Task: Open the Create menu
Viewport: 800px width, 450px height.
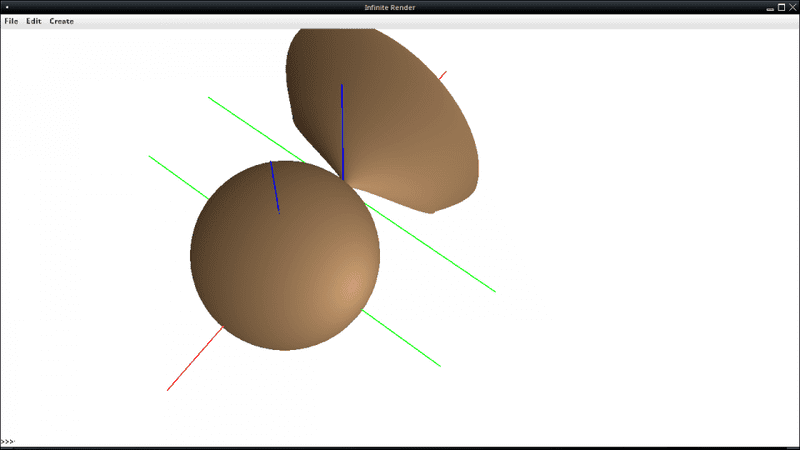Action: pyautogui.click(x=62, y=21)
